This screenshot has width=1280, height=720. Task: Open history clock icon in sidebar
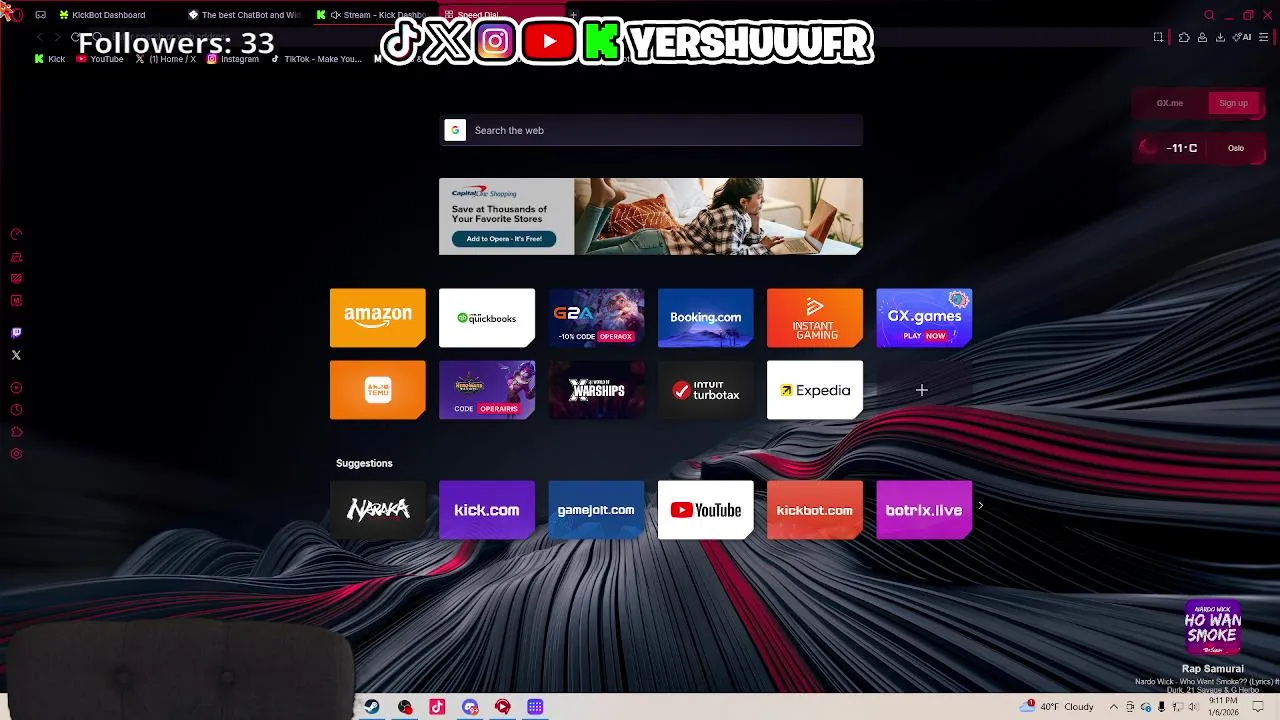pos(16,410)
